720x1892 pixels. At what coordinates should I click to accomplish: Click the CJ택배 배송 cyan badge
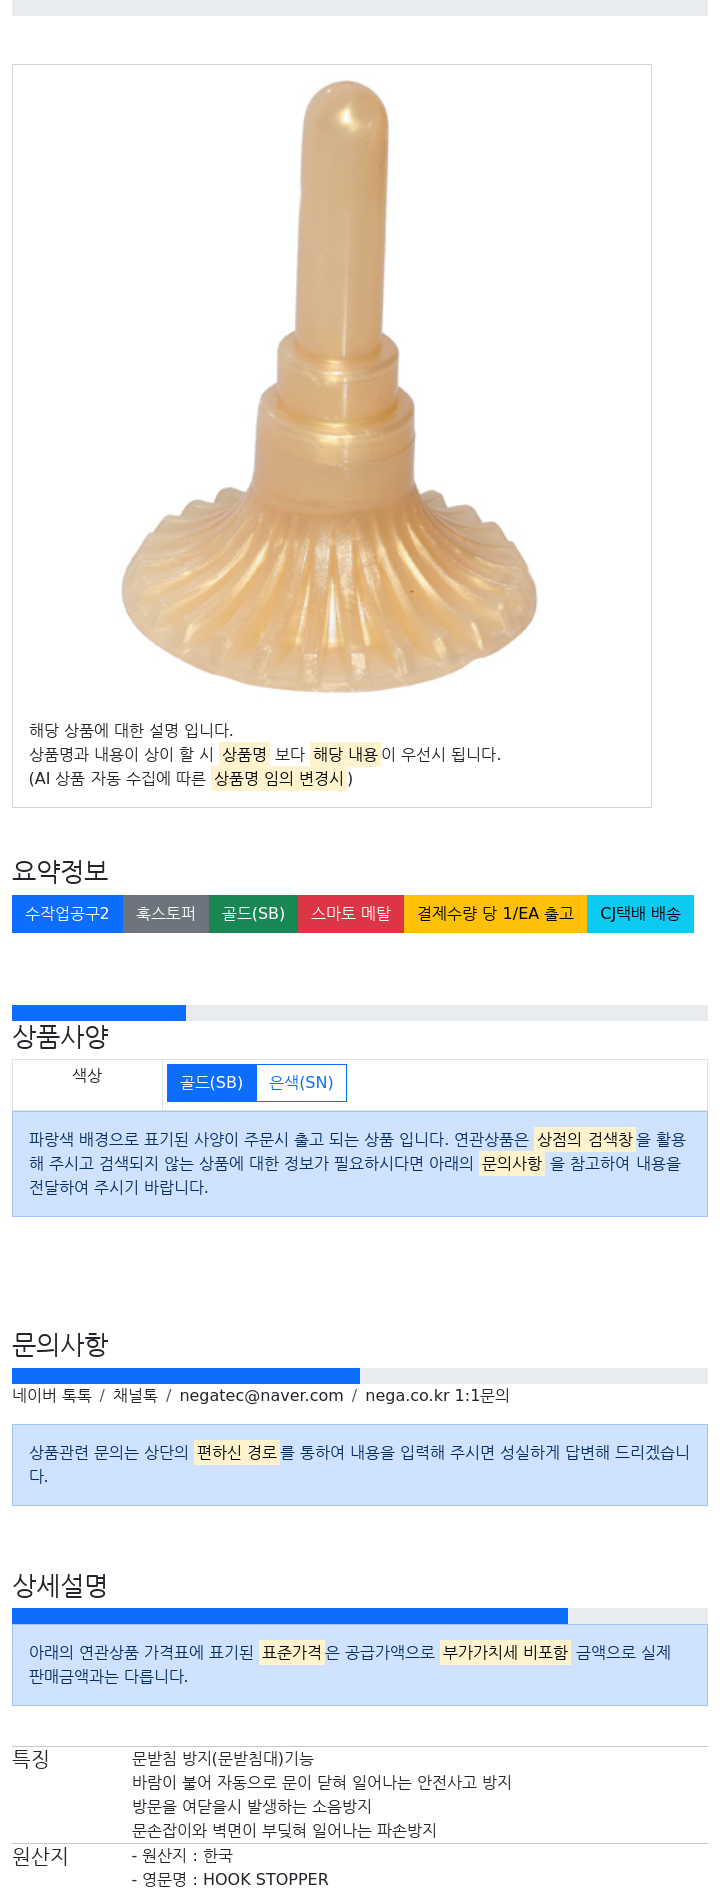[x=640, y=914]
